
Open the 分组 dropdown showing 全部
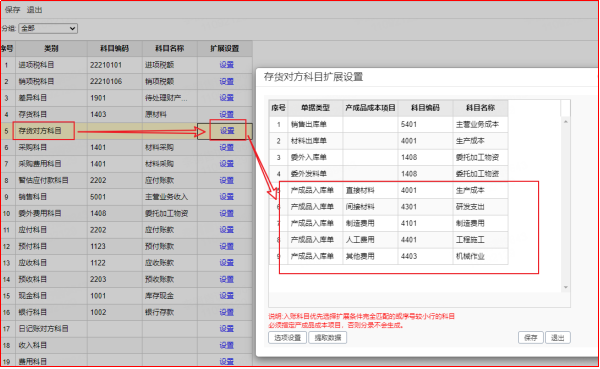coord(48,28)
